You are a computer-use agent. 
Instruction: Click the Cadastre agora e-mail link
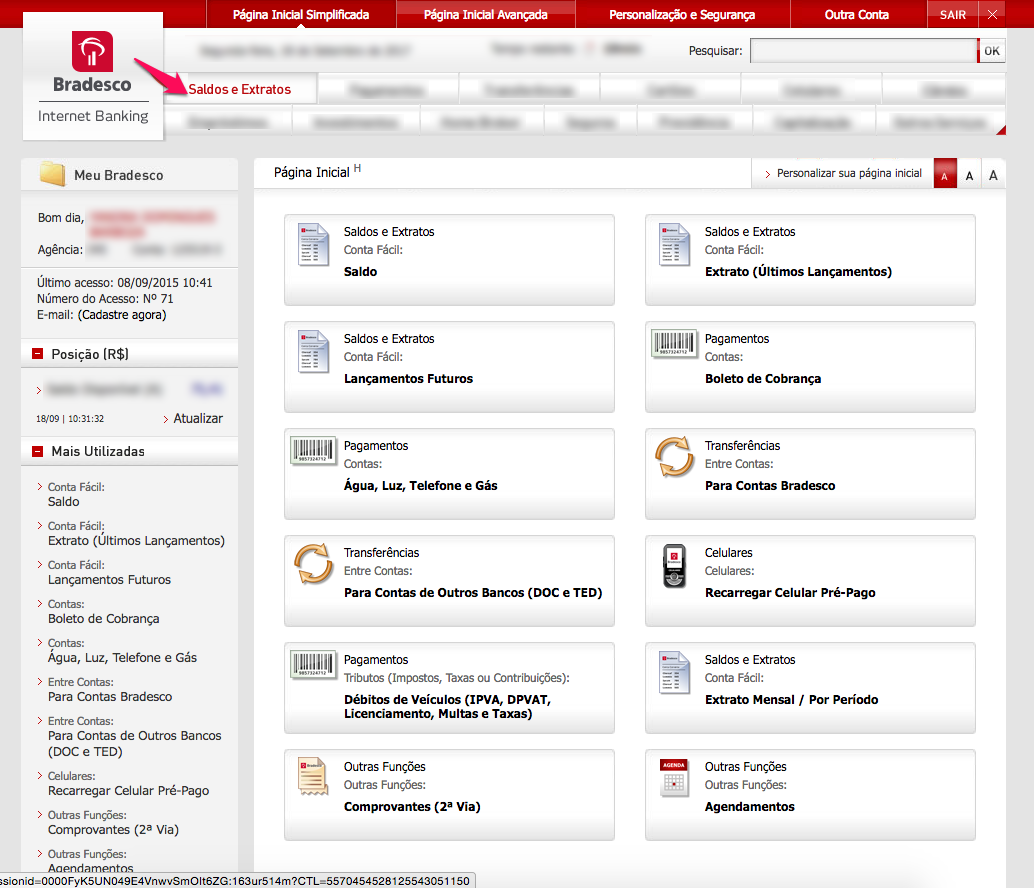[122, 315]
